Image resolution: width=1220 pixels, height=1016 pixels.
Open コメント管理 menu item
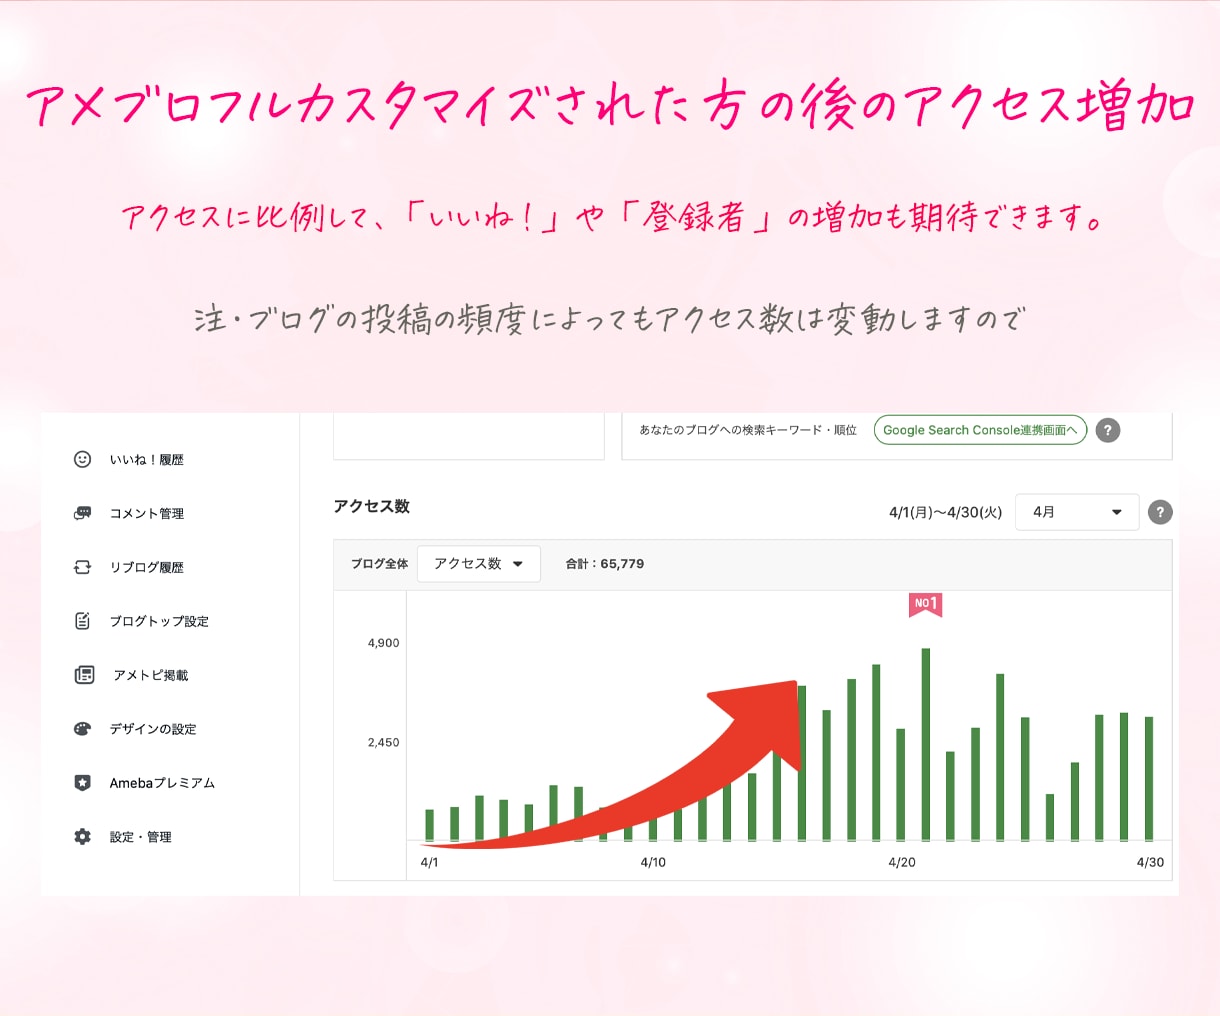[147, 513]
